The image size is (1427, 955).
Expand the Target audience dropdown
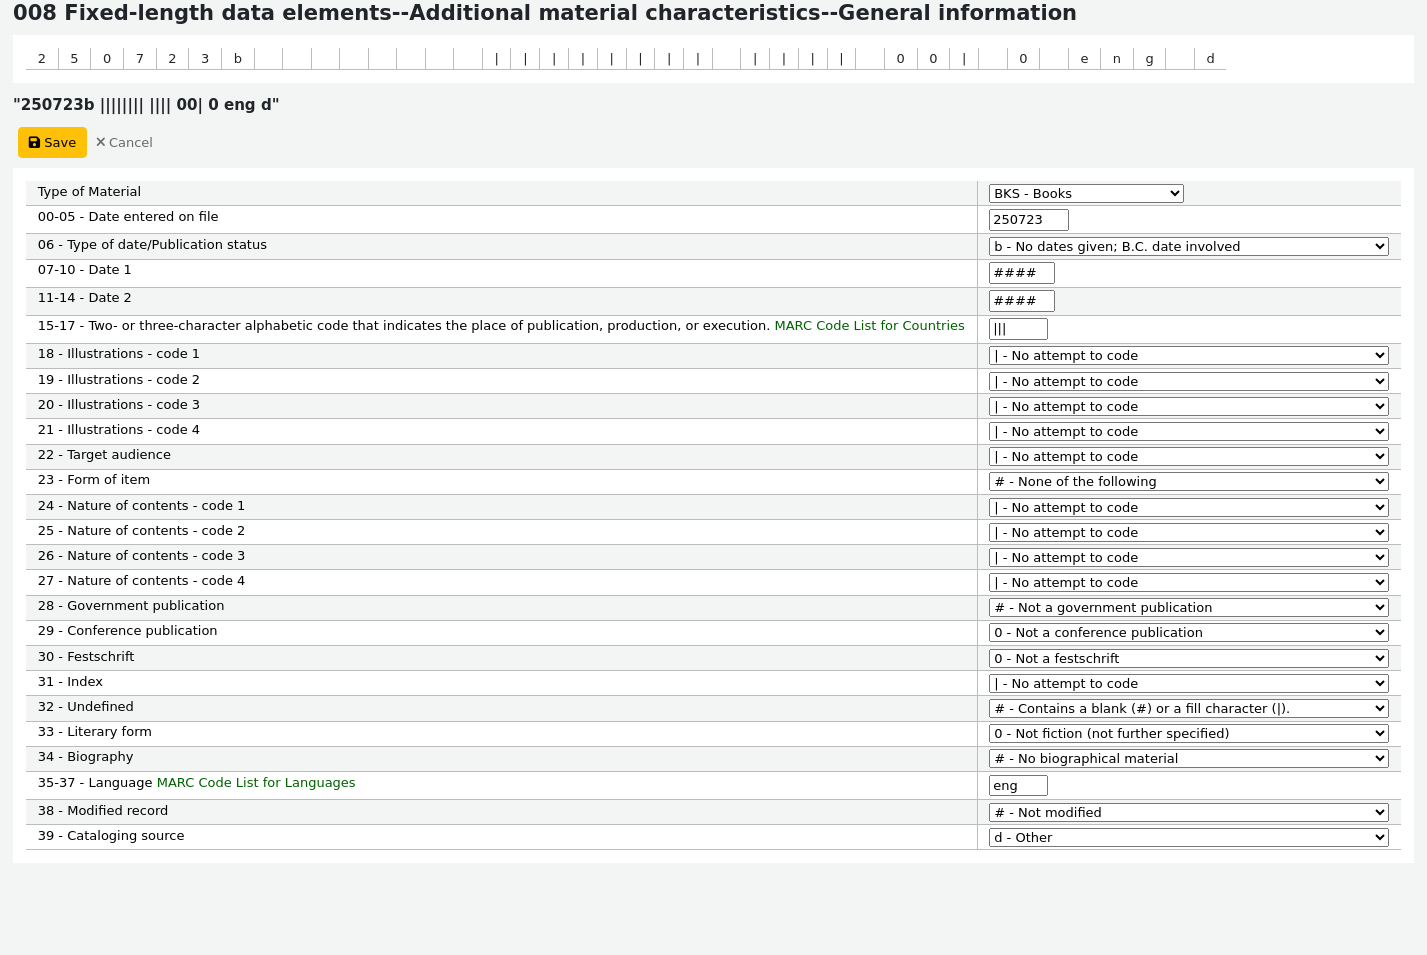click(x=1188, y=457)
